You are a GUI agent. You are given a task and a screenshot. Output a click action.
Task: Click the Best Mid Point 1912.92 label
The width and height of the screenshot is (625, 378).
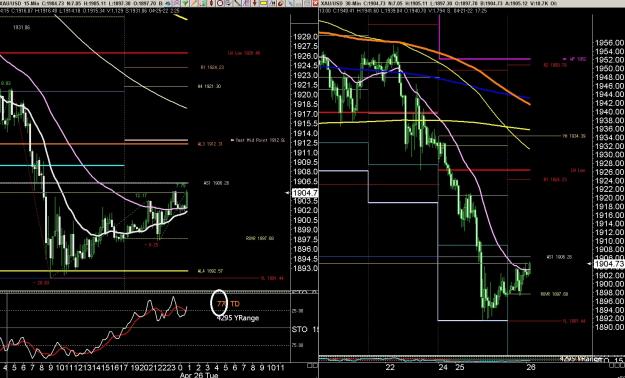coord(260,140)
